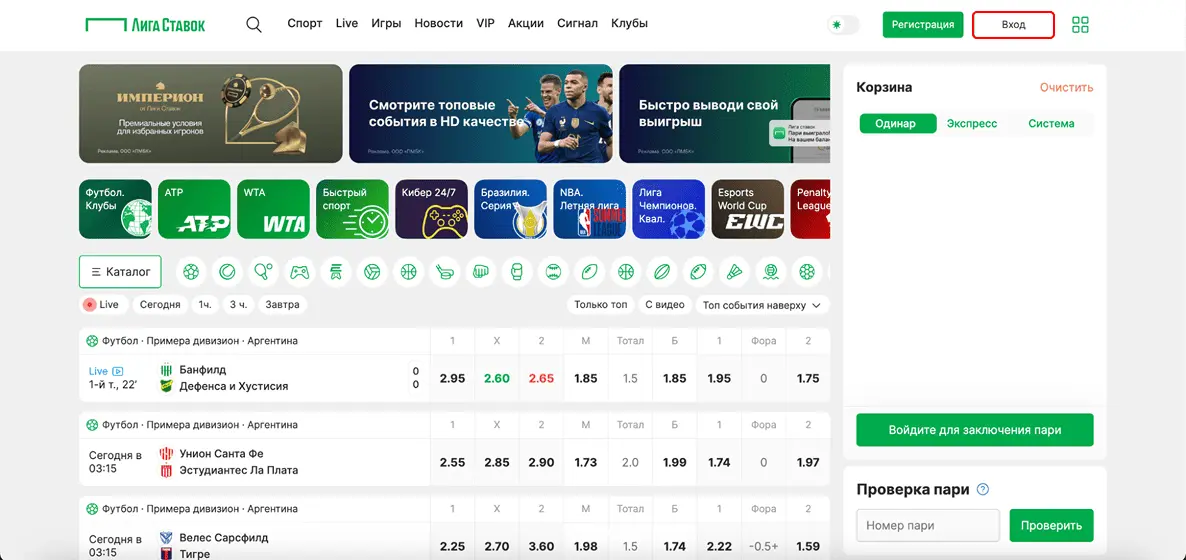The width and height of the screenshot is (1186, 560).
Task: Click the Очистить link in Корзина
Action: 1066,87
